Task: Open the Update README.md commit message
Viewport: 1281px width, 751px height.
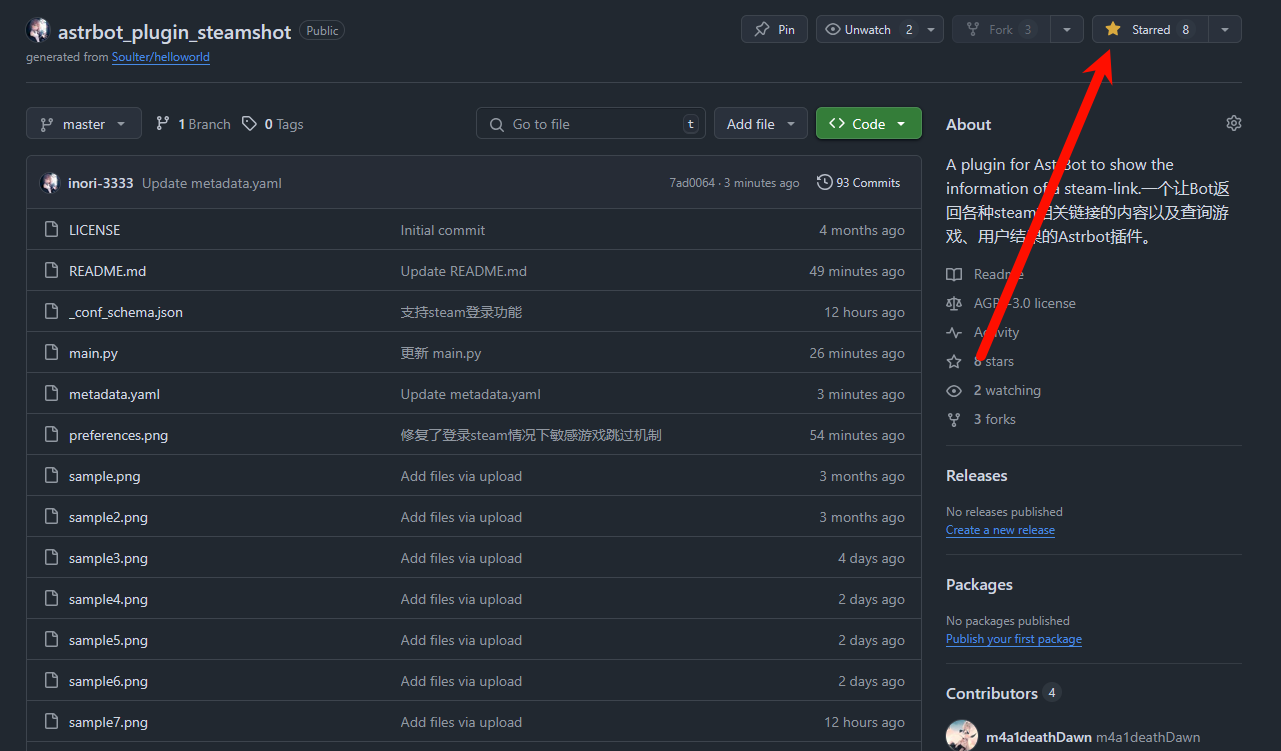Action: pos(464,271)
